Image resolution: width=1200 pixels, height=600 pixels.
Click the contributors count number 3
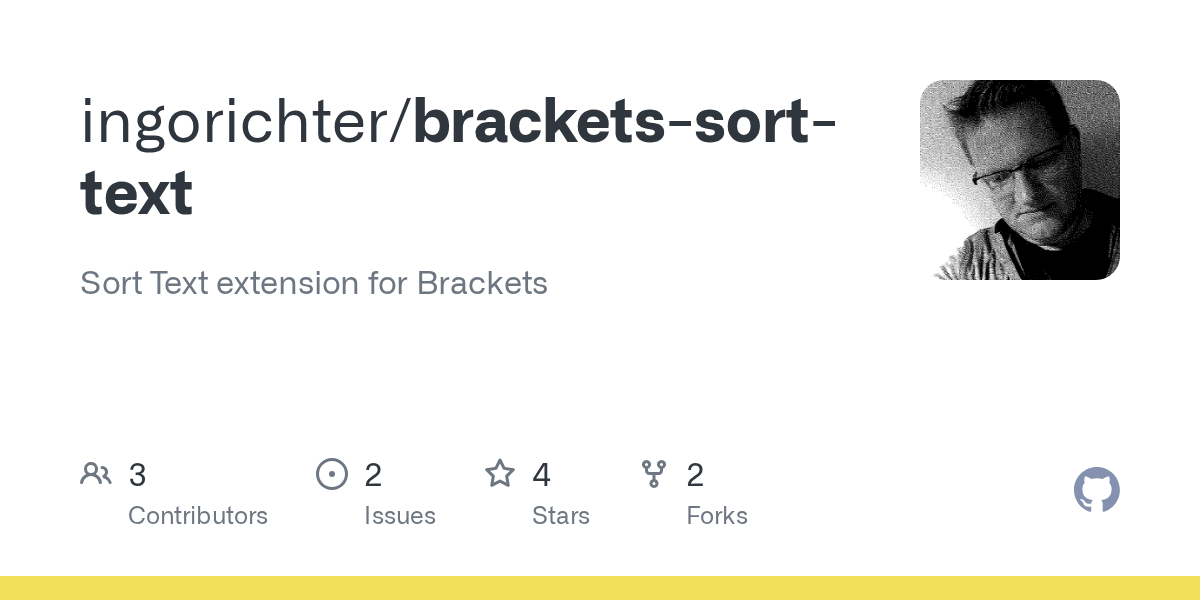click(x=138, y=475)
